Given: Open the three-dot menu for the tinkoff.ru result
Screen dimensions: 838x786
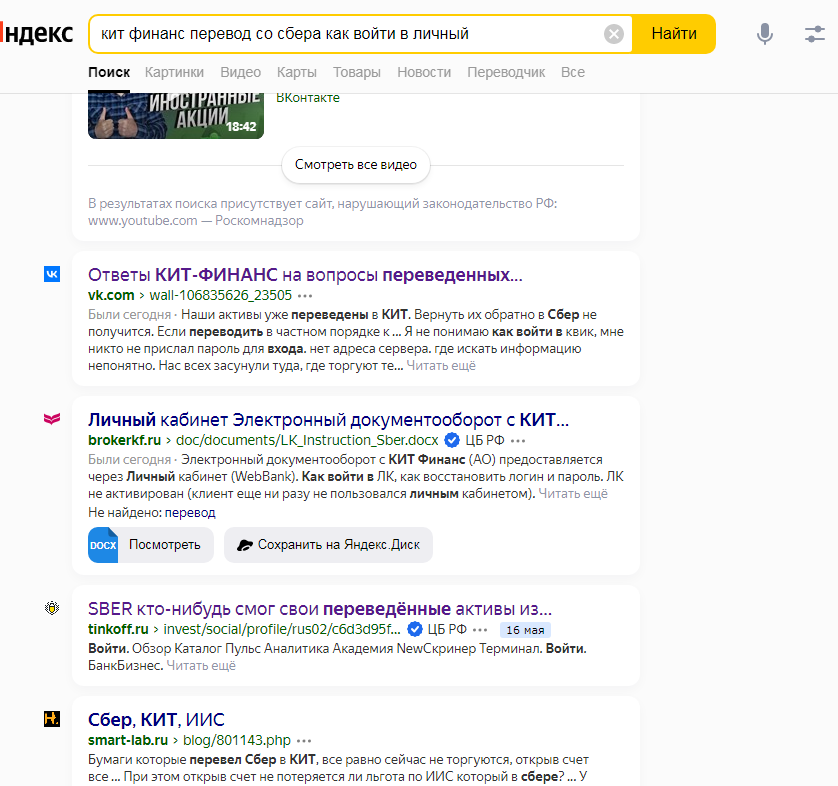Looking at the screenshot, I should 480,630.
